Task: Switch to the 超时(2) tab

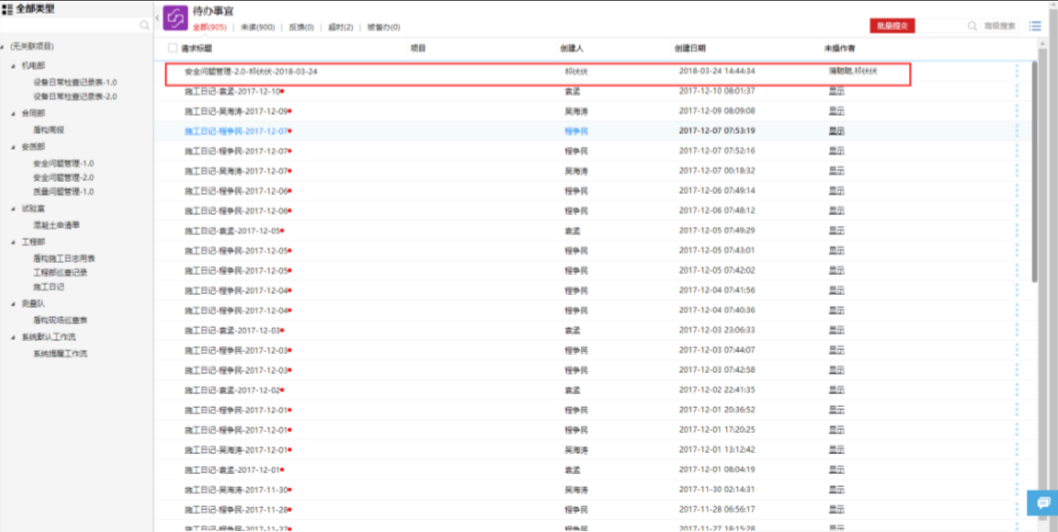Action: 341,28
